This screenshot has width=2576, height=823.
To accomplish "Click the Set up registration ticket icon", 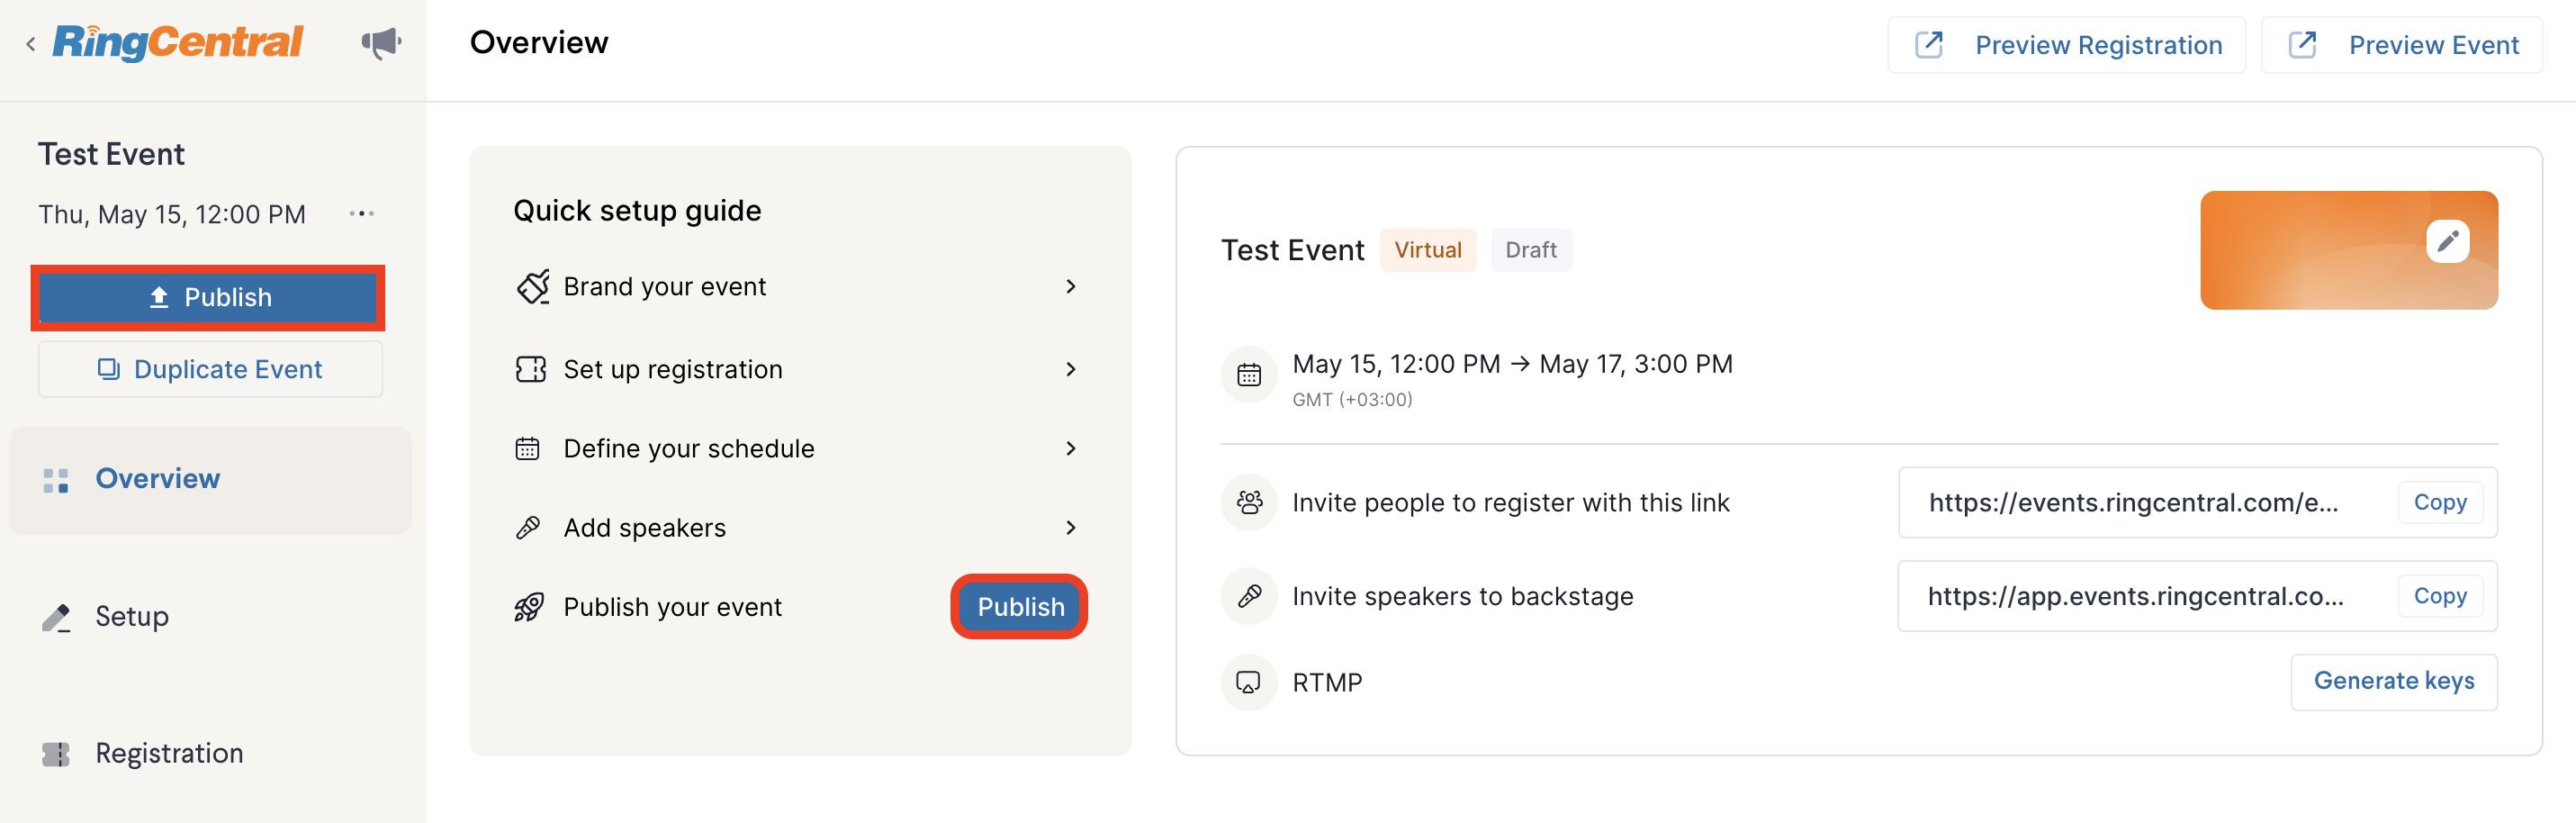I will coord(530,369).
